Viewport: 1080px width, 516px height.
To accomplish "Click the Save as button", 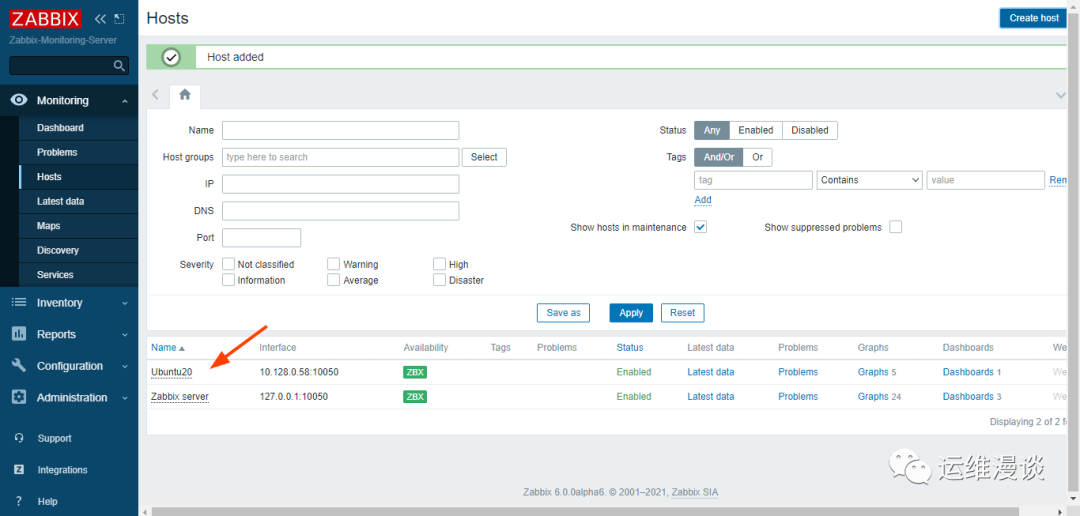I will pos(563,313).
